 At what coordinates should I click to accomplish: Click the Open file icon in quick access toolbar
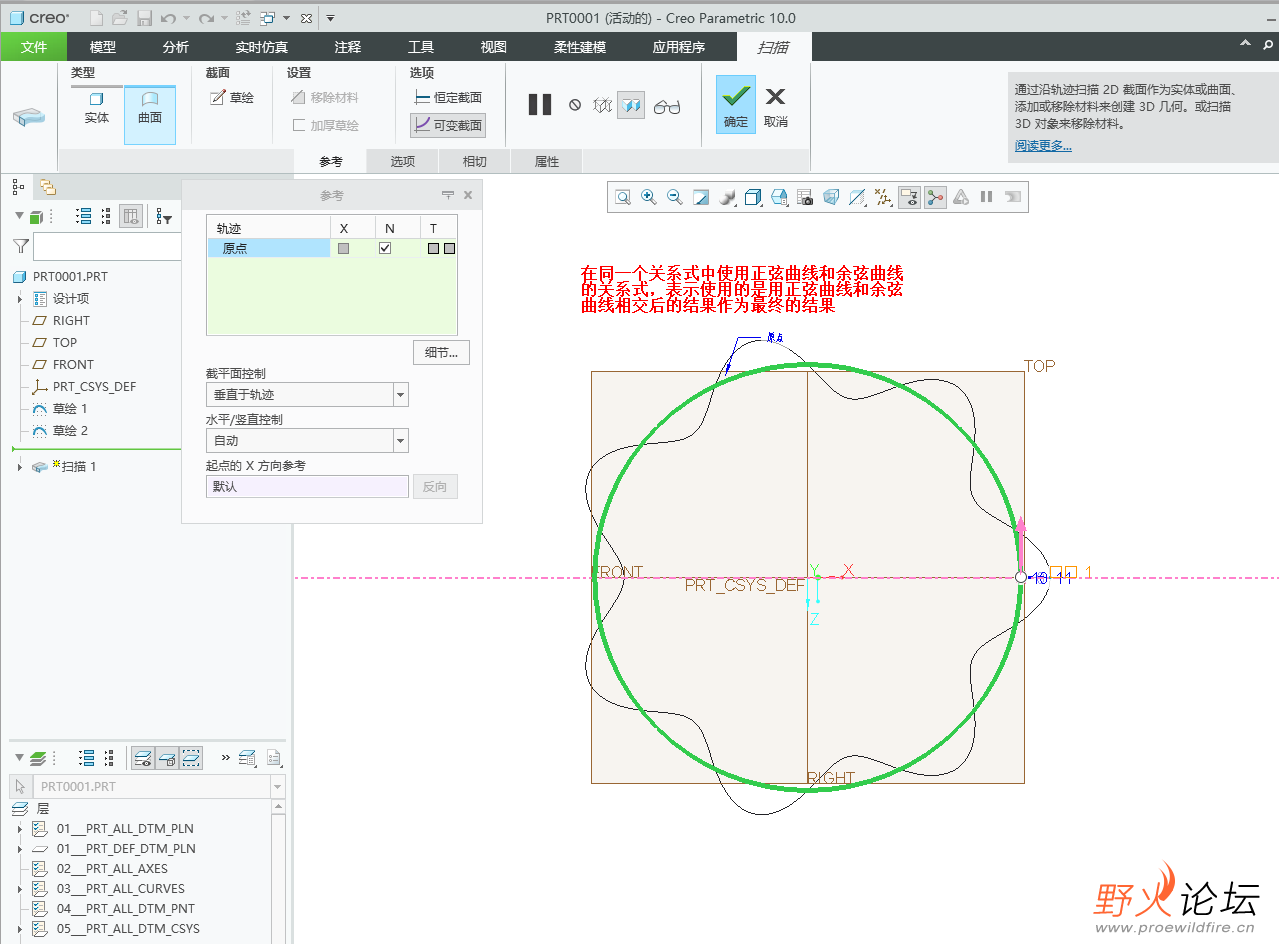[x=120, y=18]
